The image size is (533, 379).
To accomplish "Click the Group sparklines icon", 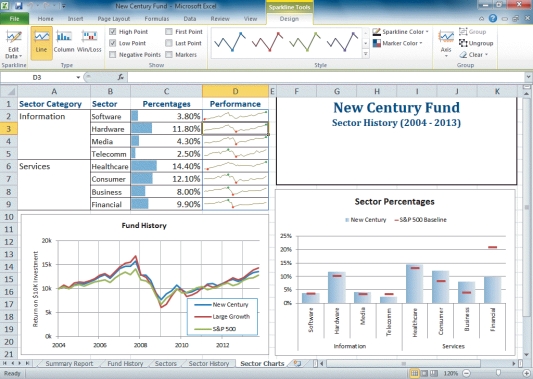I will [463, 32].
